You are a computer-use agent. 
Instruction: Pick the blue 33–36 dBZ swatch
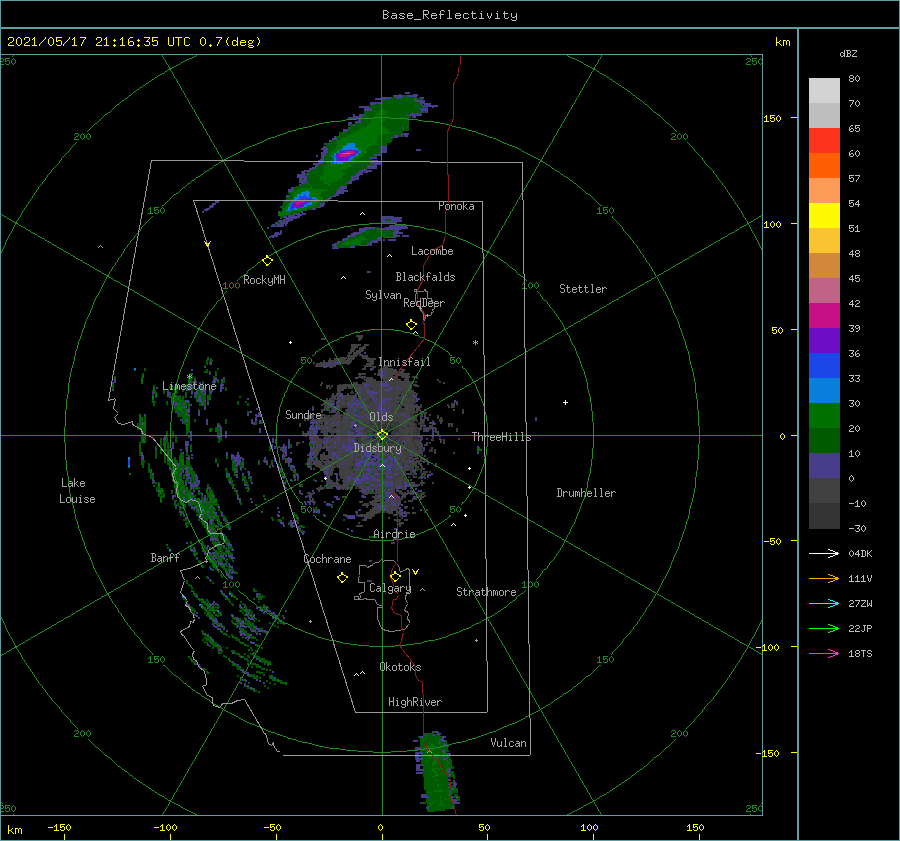click(x=824, y=366)
